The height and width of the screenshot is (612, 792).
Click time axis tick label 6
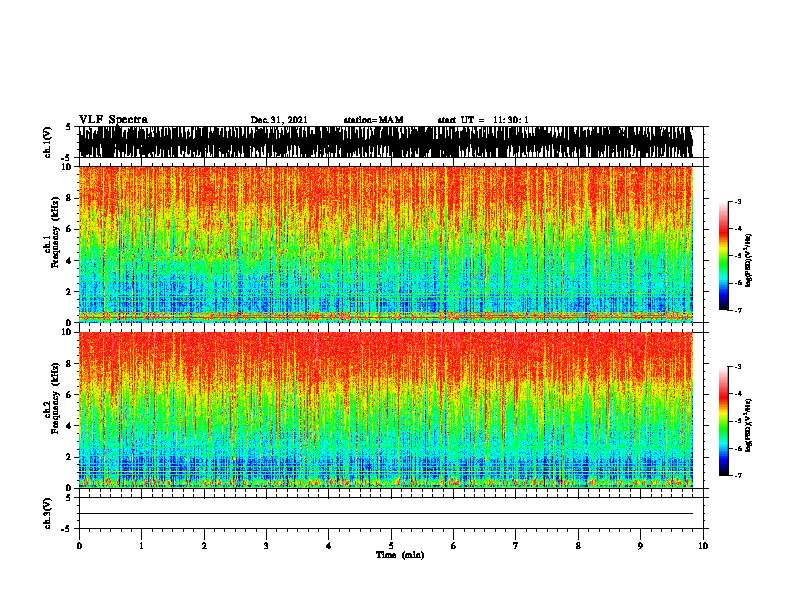(x=454, y=546)
